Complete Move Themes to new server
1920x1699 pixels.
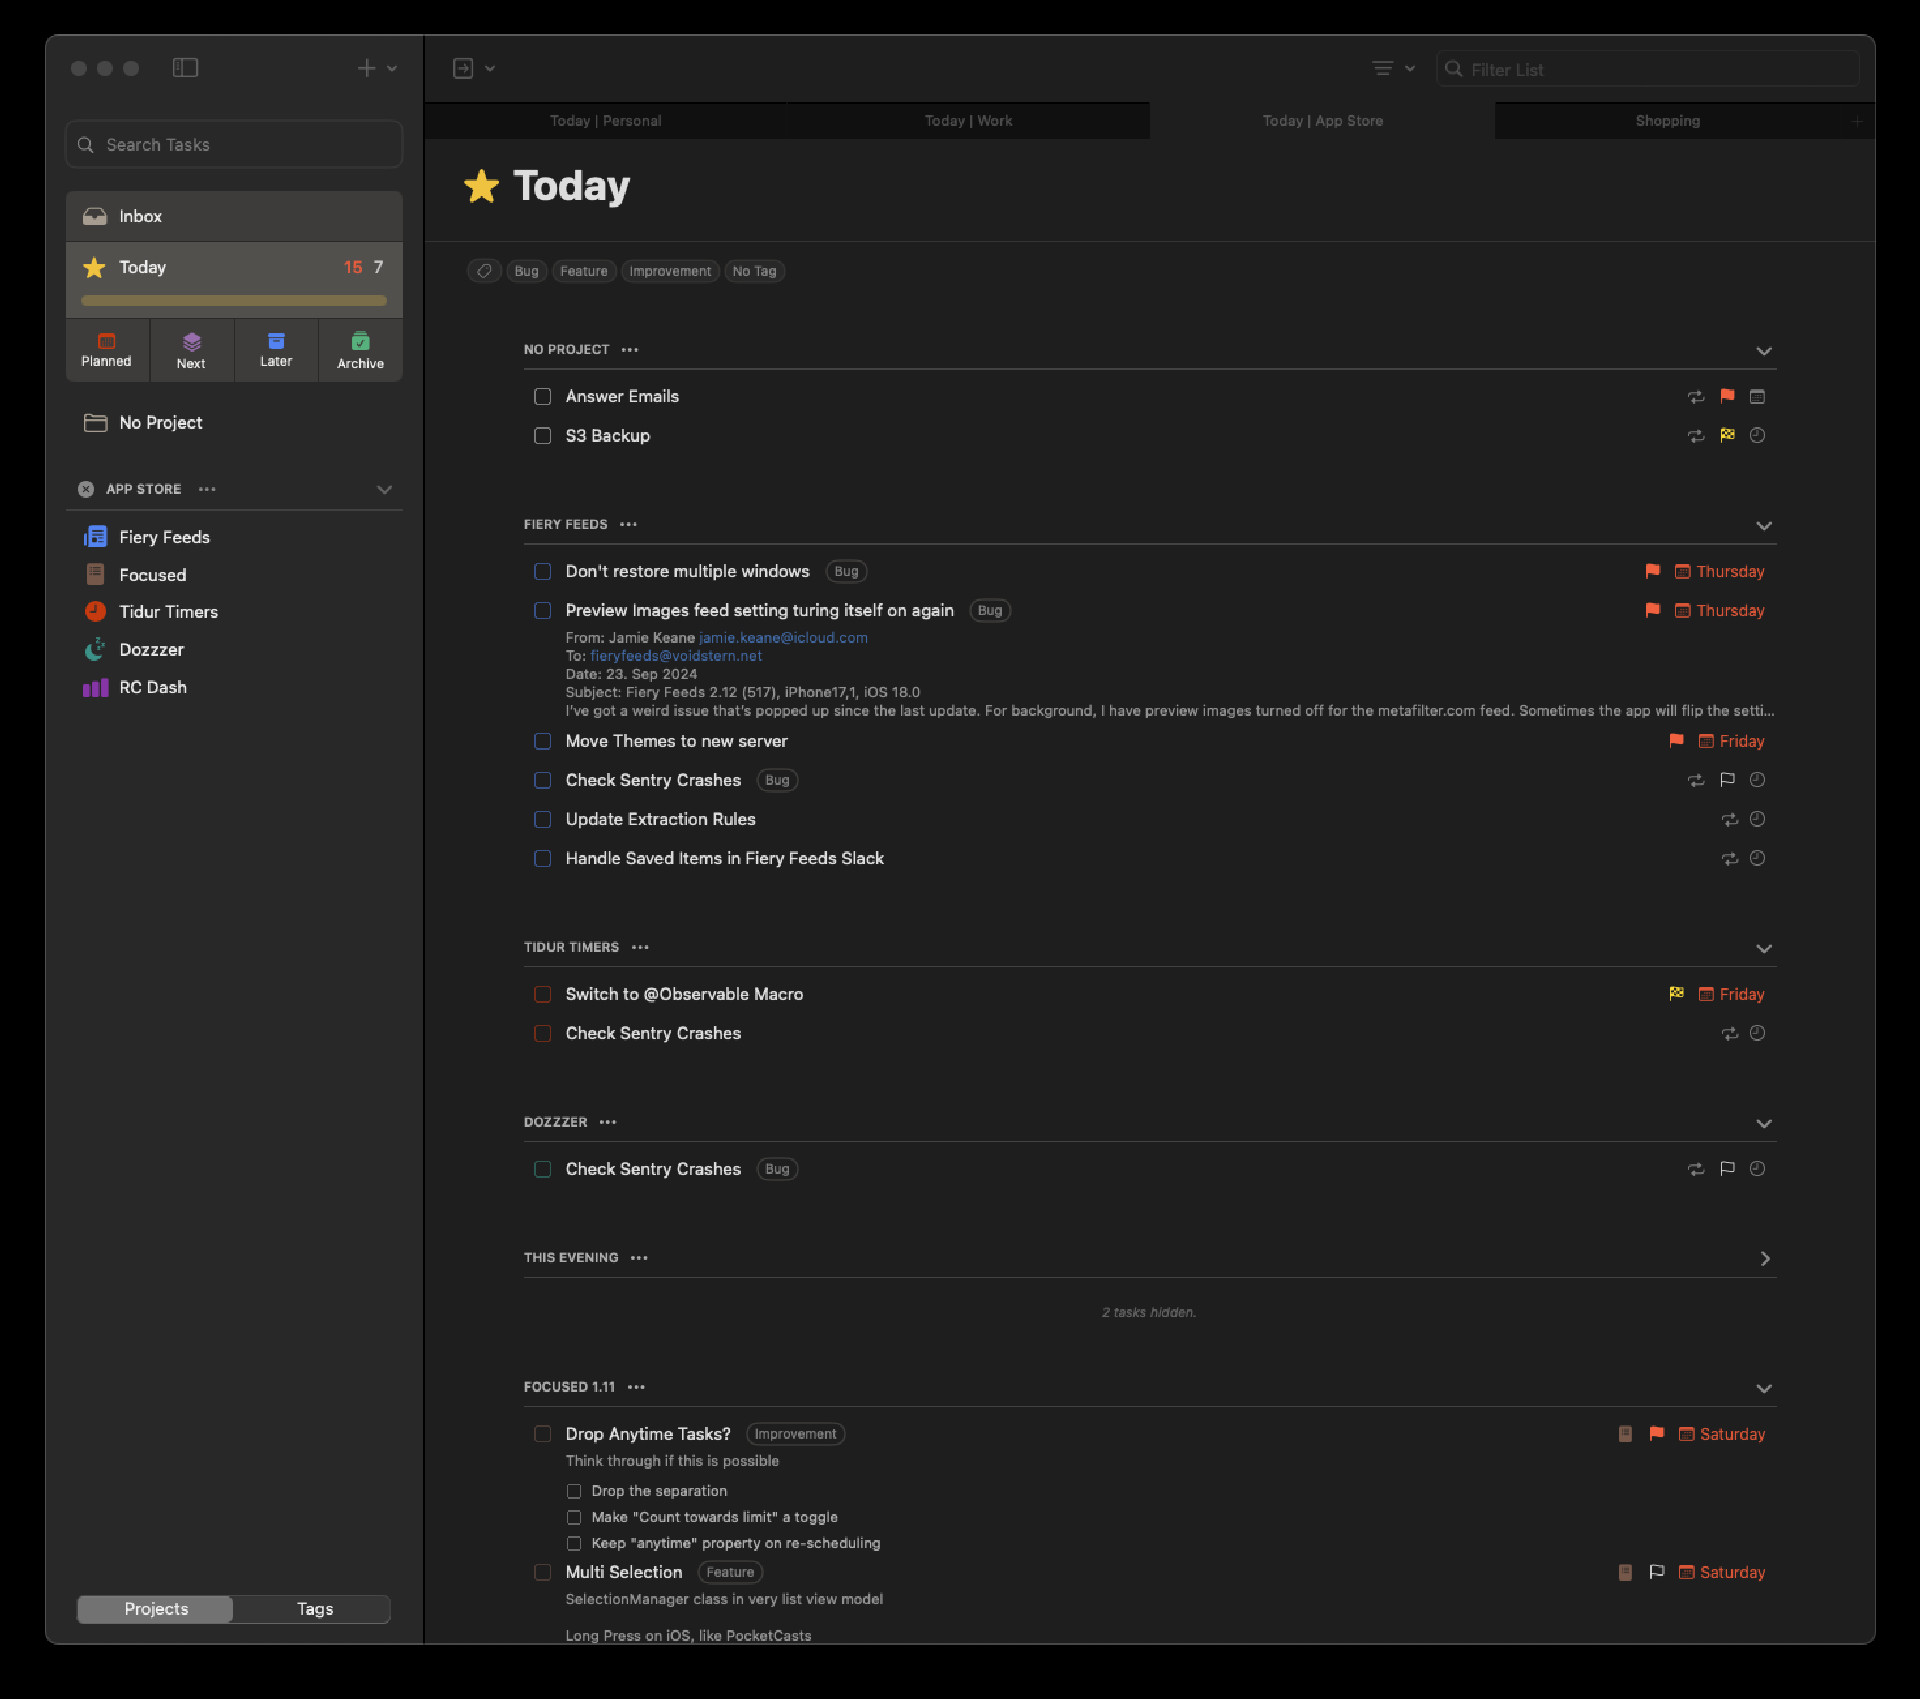542,741
